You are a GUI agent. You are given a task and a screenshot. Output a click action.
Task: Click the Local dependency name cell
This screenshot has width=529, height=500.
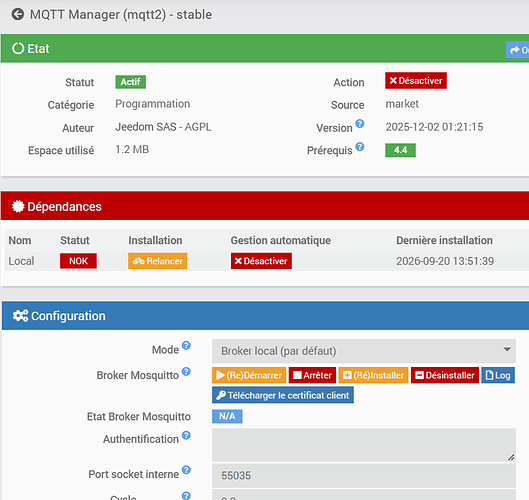(x=21, y=261)
